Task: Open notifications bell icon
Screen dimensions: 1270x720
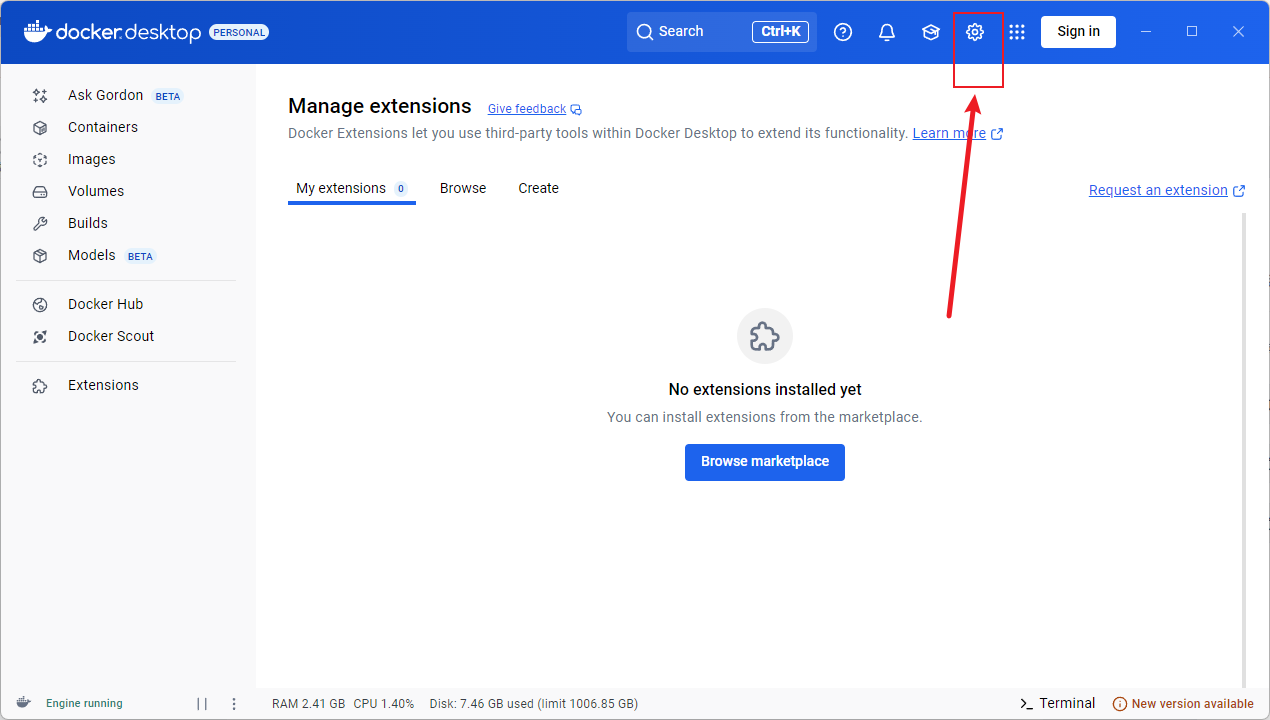Action: [x=887, y=32]
